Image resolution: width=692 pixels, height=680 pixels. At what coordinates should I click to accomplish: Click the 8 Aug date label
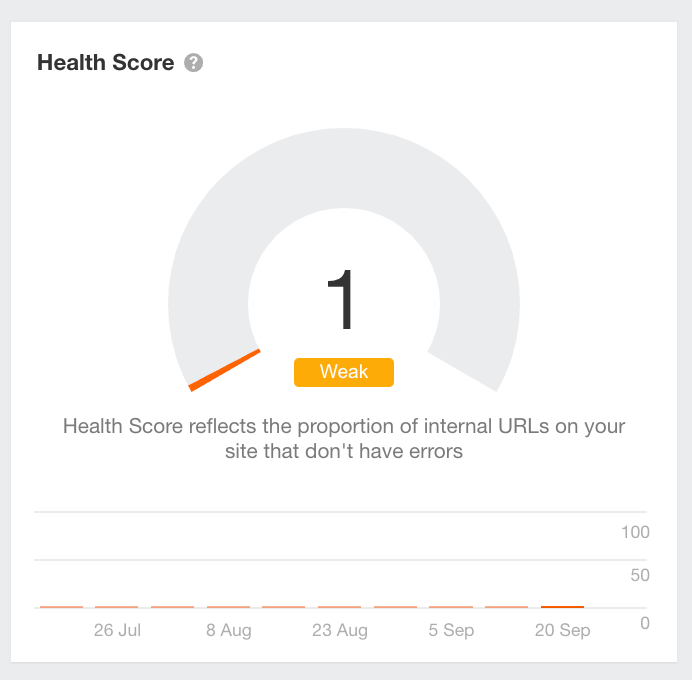coord(229,630)
